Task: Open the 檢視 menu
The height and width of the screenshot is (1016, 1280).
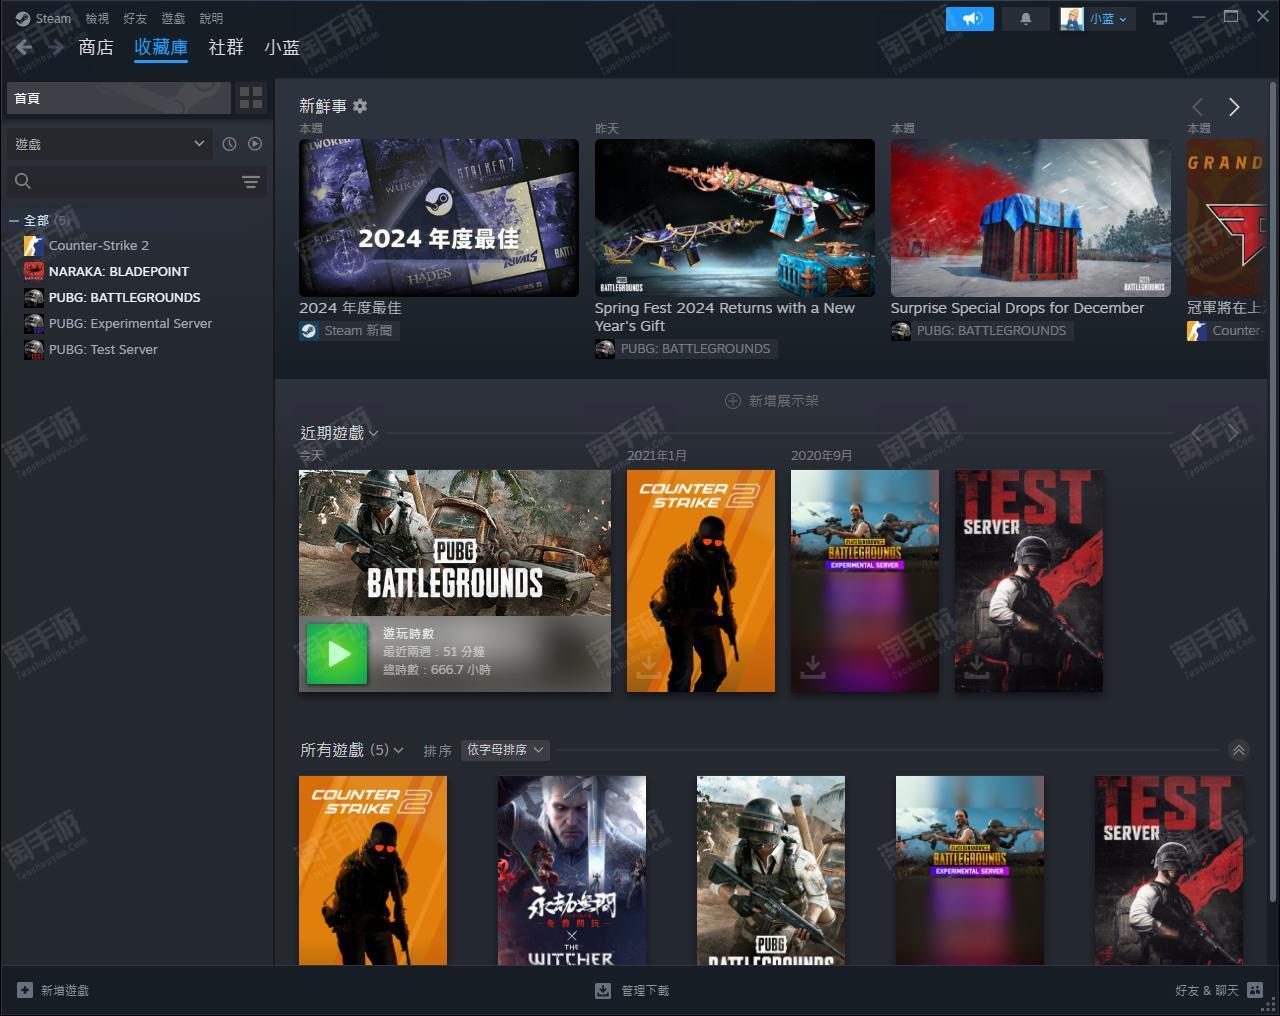Action: tap(97, 18)
